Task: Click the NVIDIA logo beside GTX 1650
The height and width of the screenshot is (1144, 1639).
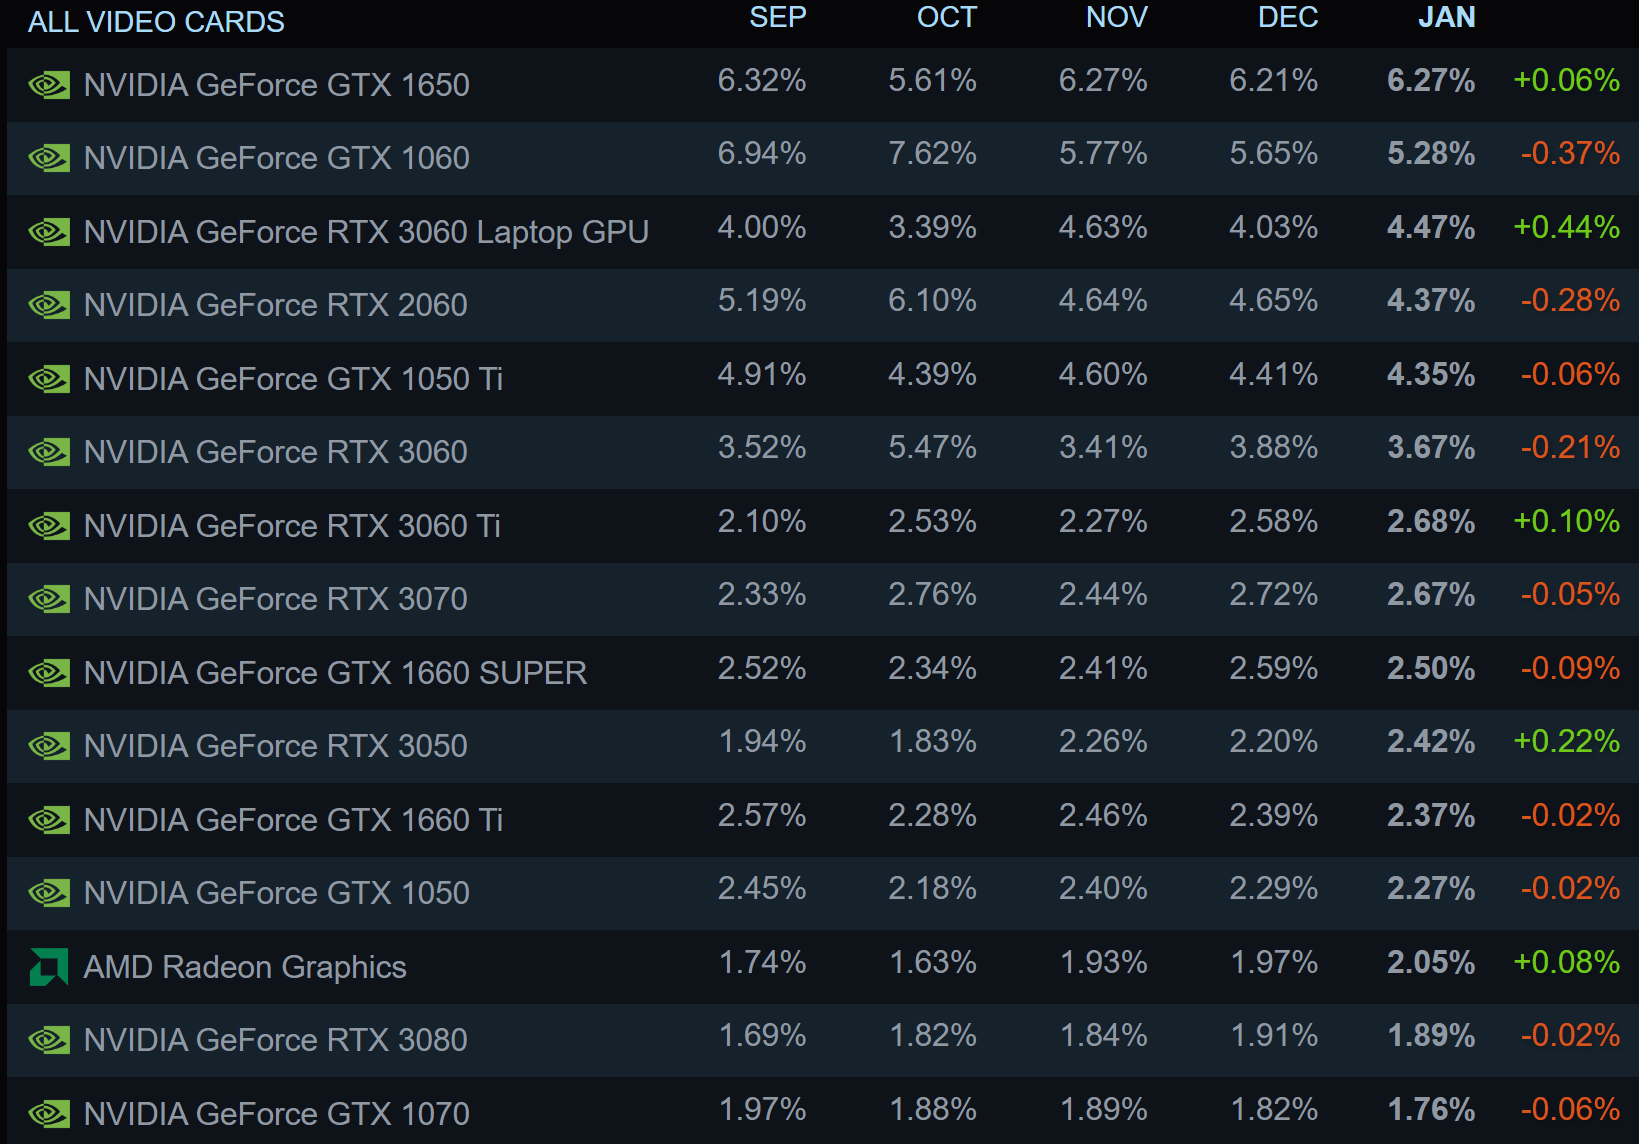Action: pyautogui.click(x=48, y=85)
